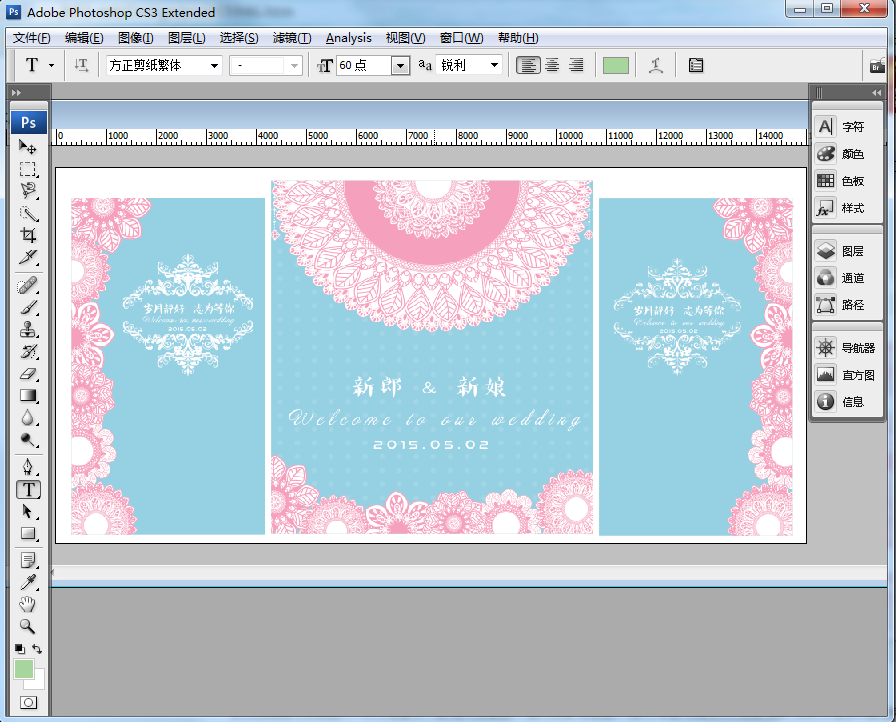Click the font size field showing 60 点
The height and width of the screenshot is (722, 896).
[x=364, y=65]
